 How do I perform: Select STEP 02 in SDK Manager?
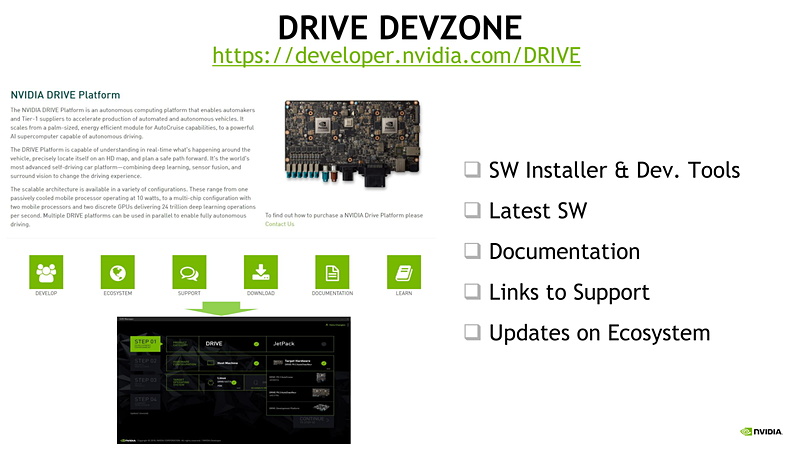tap(145, 363)
